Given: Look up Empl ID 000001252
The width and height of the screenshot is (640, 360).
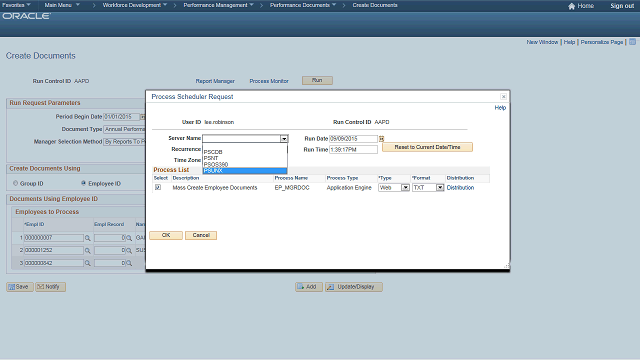Looking at the screenshot, I should 87,251.
